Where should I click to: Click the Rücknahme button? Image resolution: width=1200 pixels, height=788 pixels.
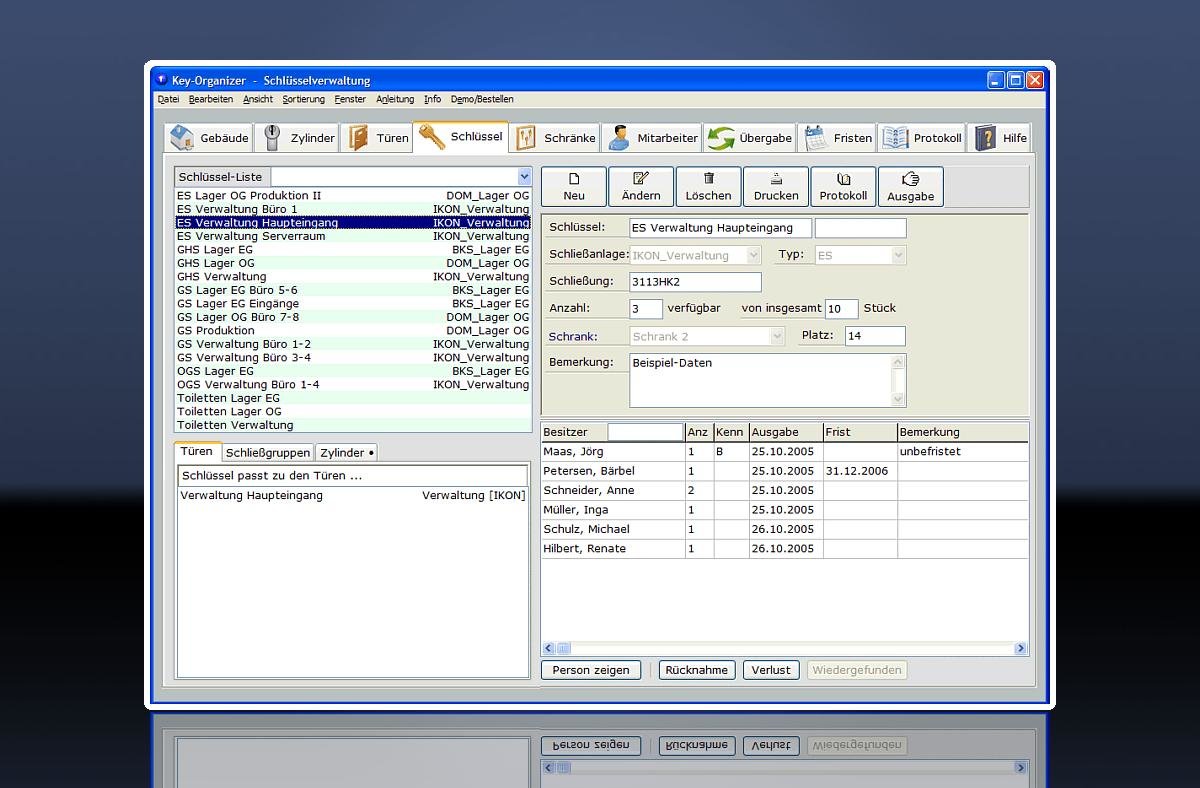[x=696, y=670]
